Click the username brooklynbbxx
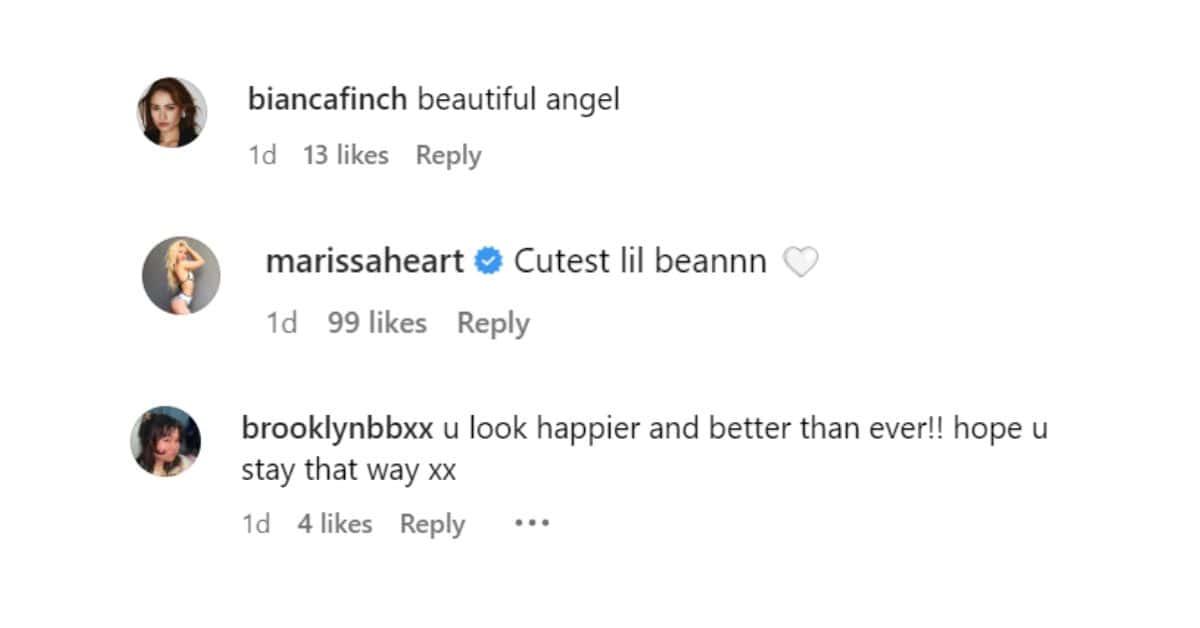The width and height of the screenshot is (1200, 628). pos(337,427)
